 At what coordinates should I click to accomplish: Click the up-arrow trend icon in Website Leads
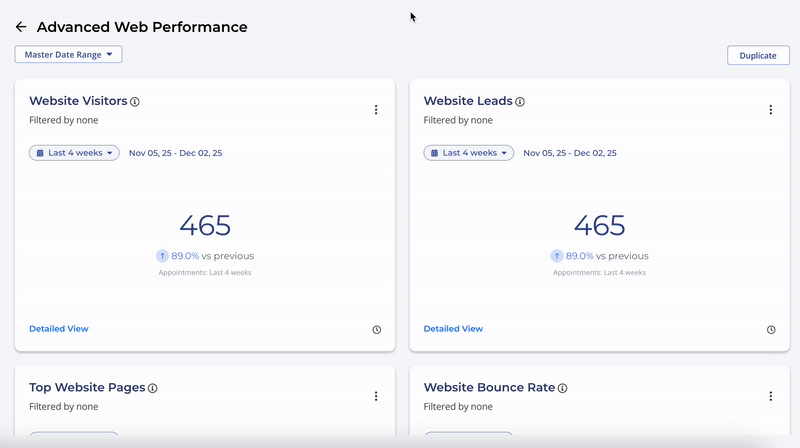point(557,256)
